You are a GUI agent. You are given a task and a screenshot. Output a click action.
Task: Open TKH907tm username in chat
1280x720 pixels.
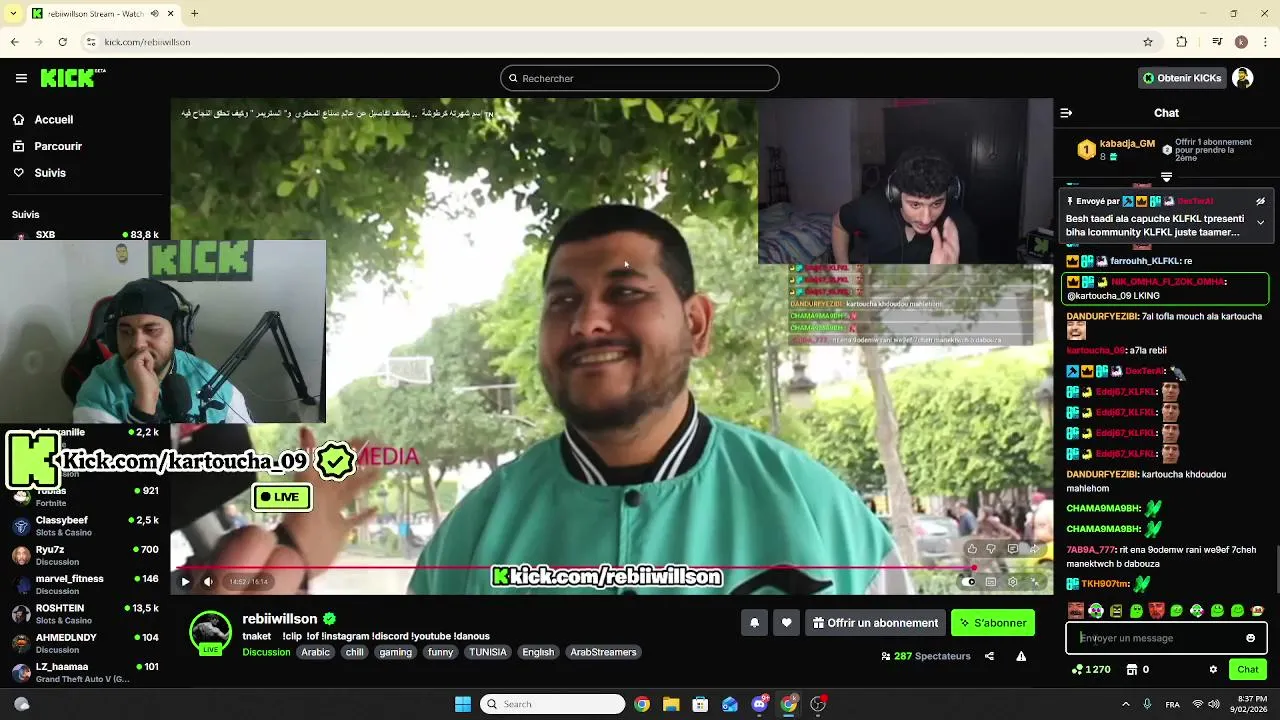pyautogui.click(x=1105, y=584)
